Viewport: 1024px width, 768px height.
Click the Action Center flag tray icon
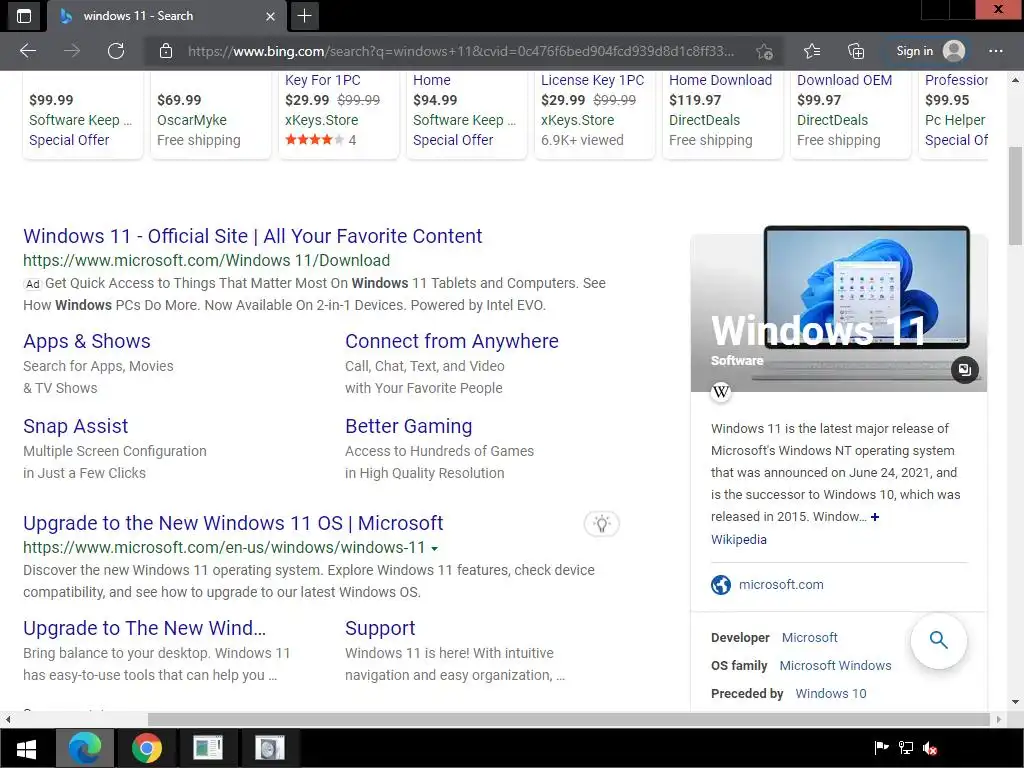pos(882,748)
